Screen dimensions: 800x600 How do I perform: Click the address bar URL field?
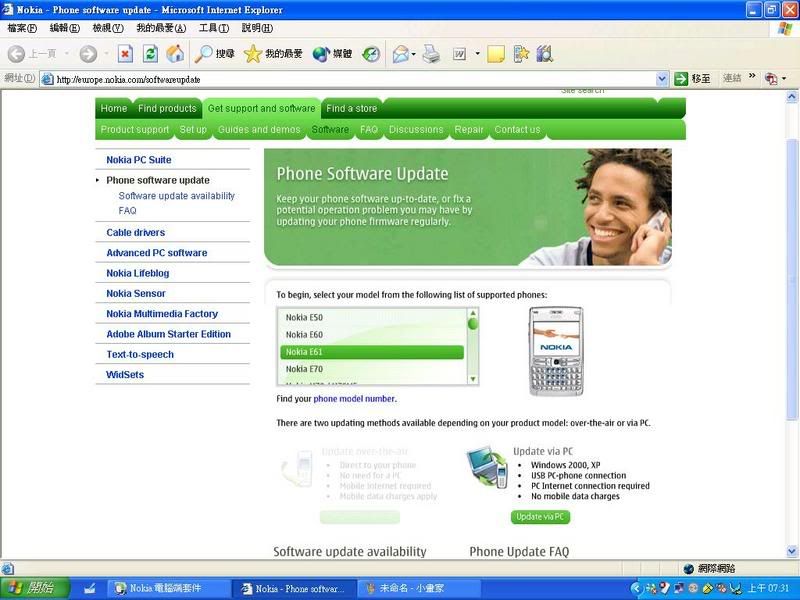tap(354, 79)
